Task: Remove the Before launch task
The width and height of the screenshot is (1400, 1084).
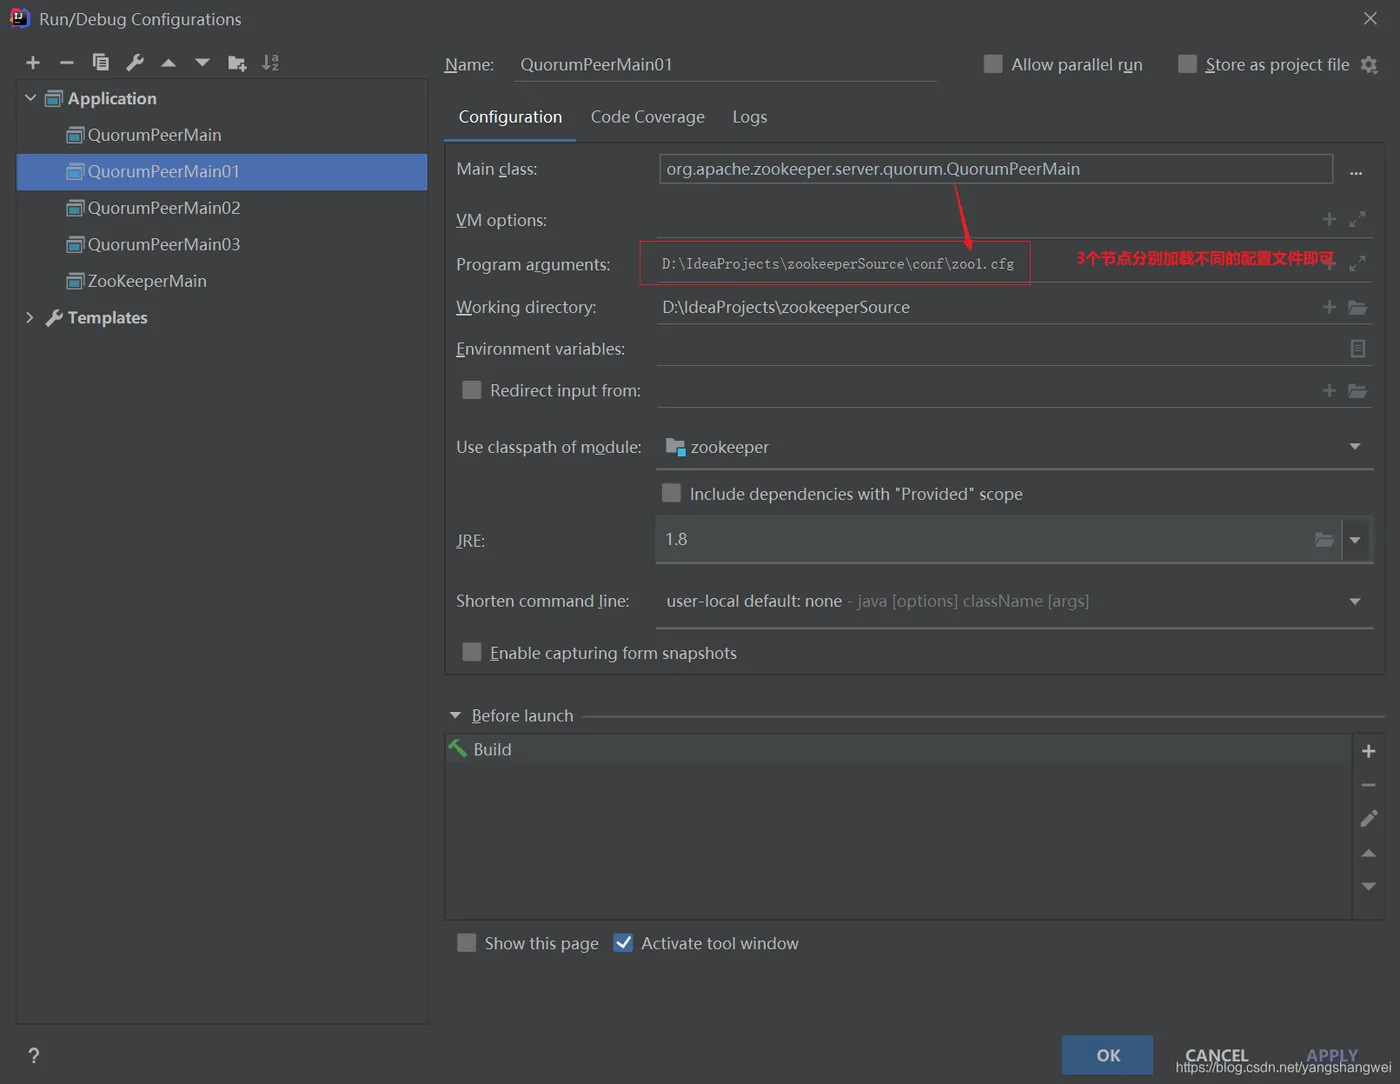Action: (1369, 785)
